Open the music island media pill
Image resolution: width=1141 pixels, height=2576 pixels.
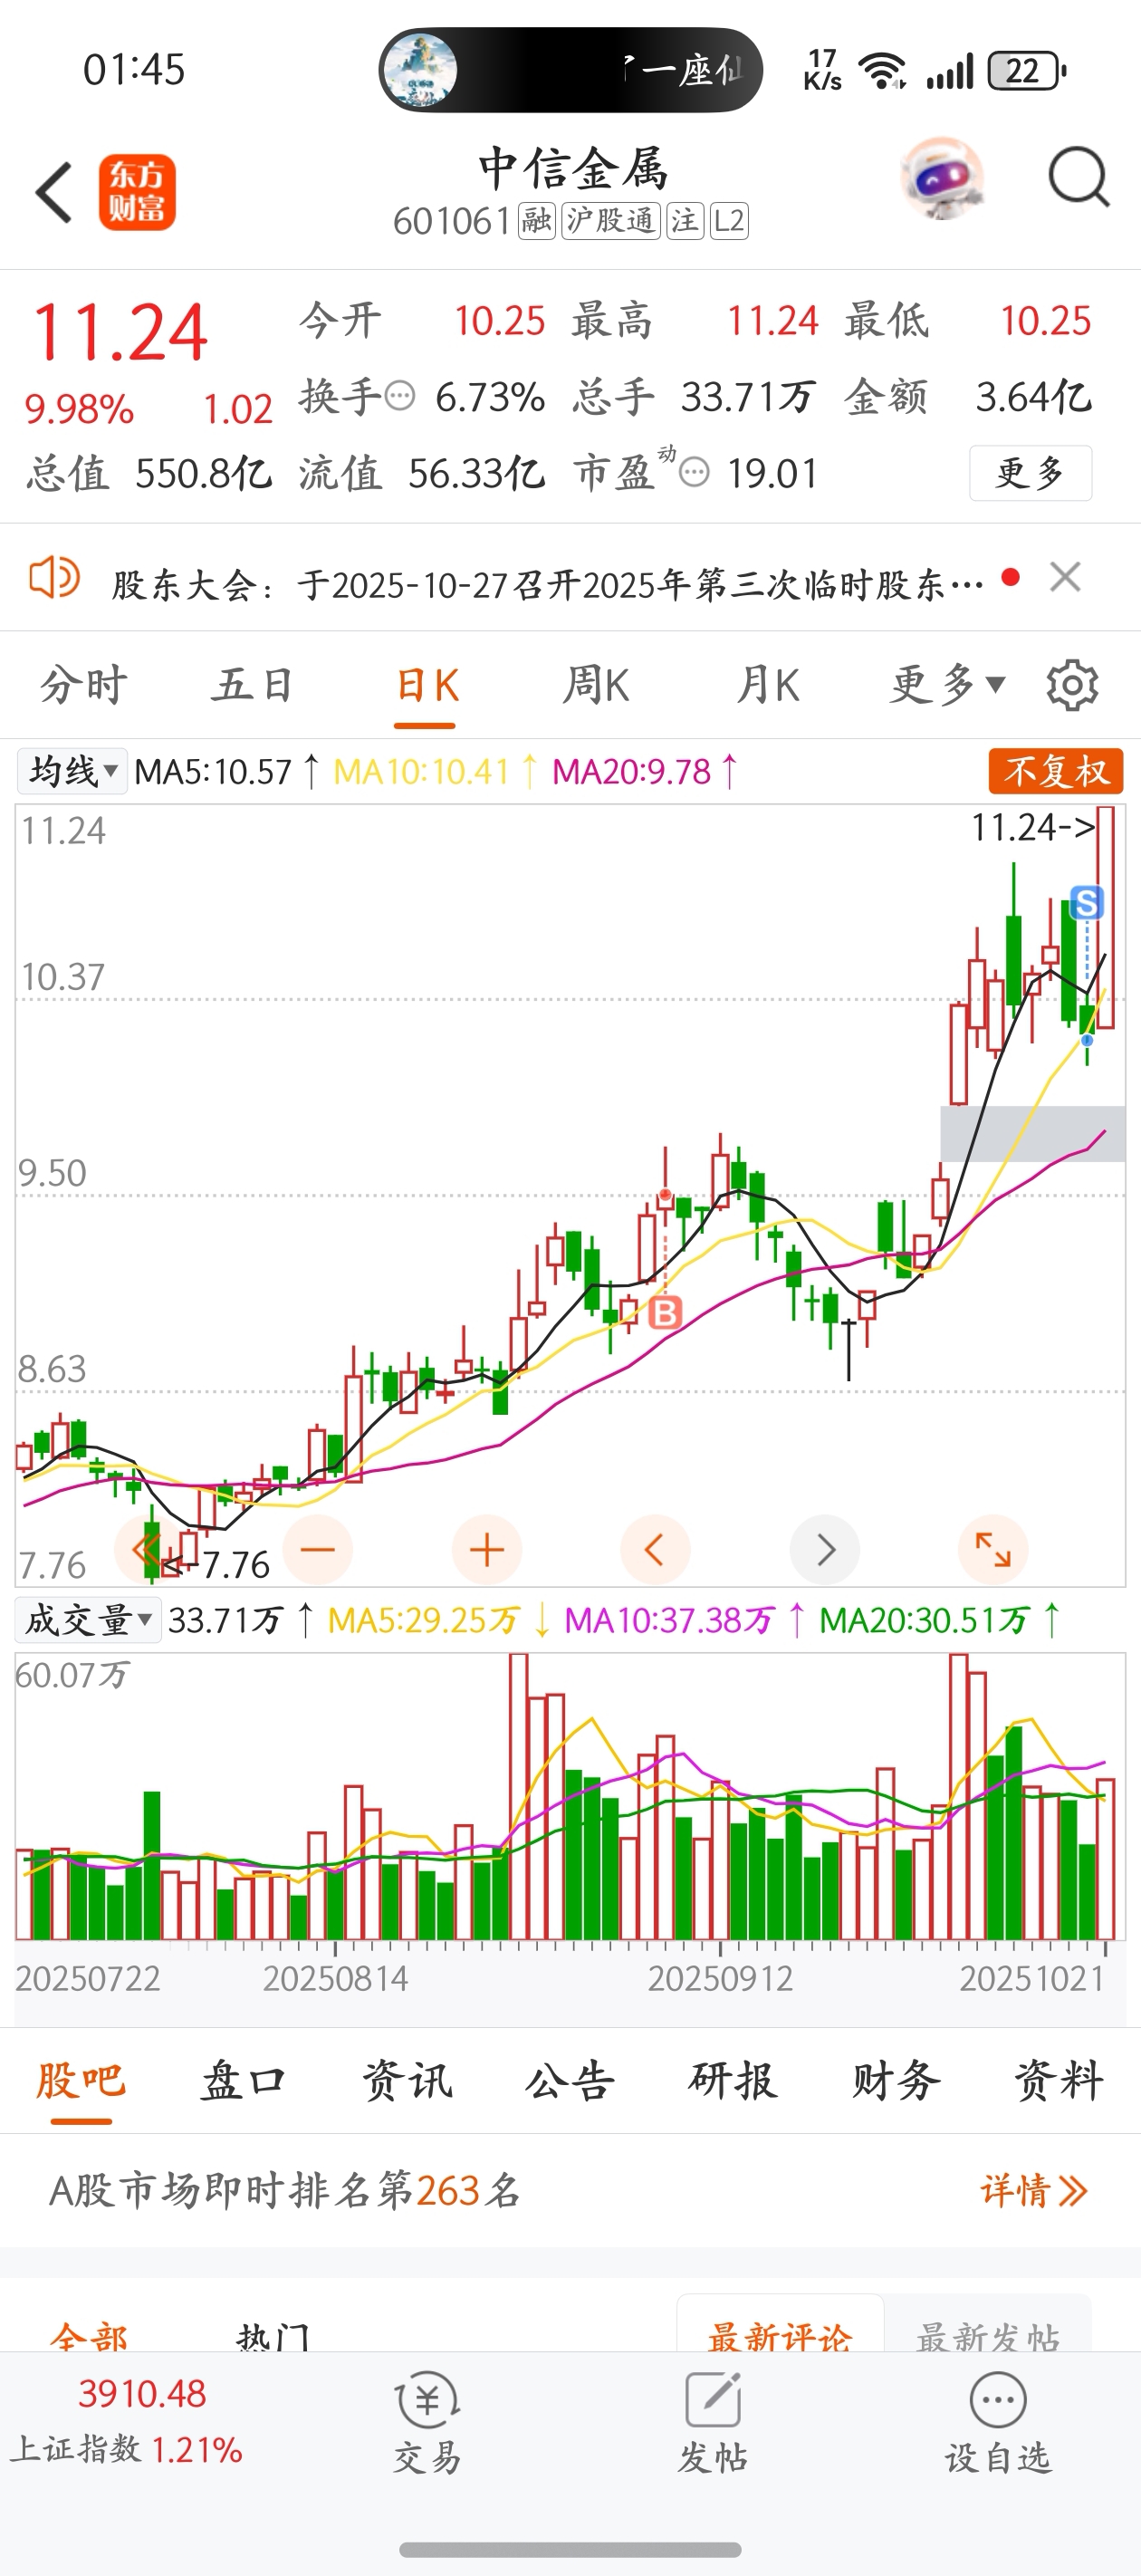coord(570,70)
